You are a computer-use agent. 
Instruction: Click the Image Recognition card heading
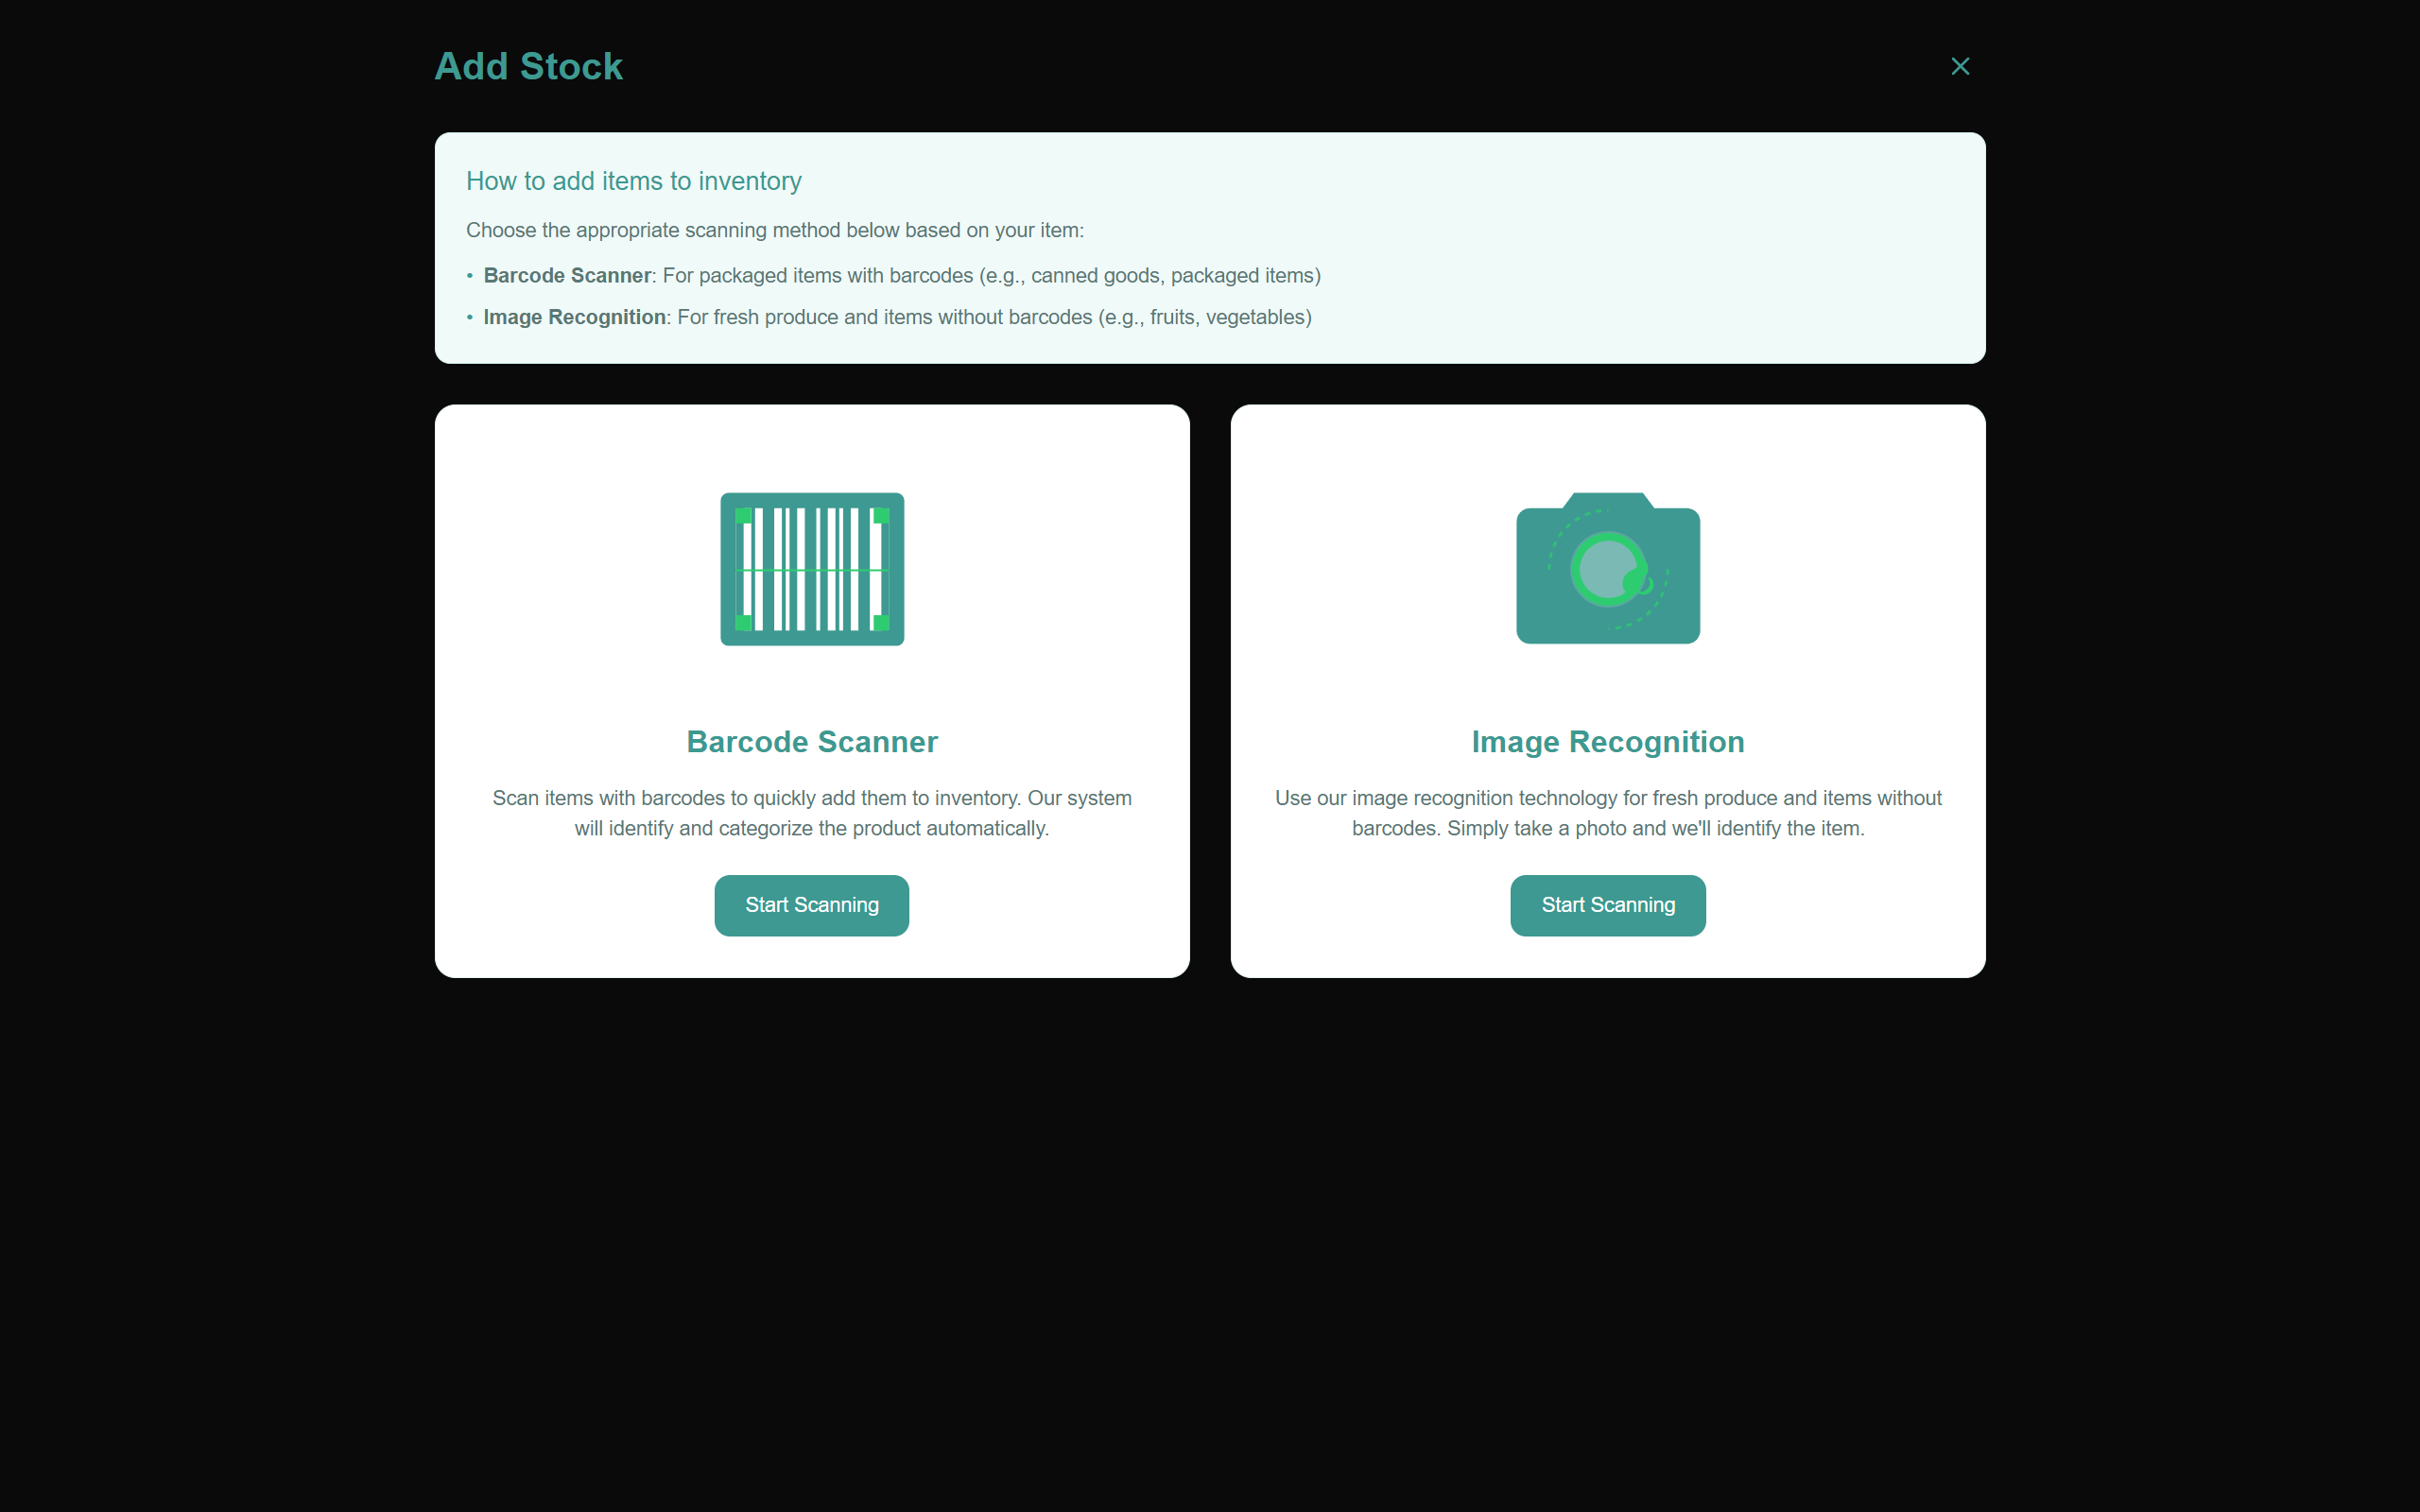[1607, 741]
